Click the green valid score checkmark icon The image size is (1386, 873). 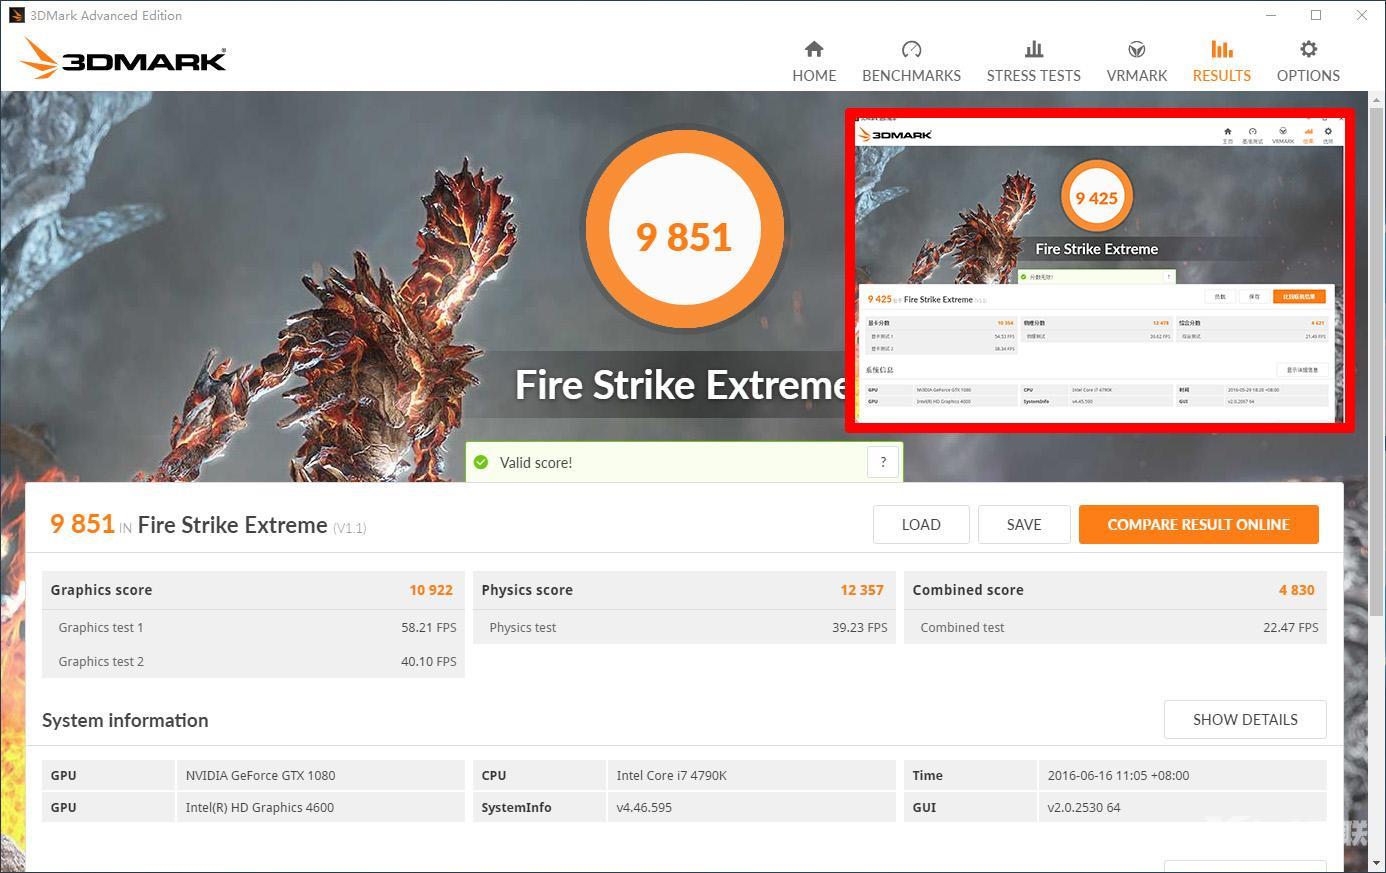pyautogui.click(x=481, y=462)
